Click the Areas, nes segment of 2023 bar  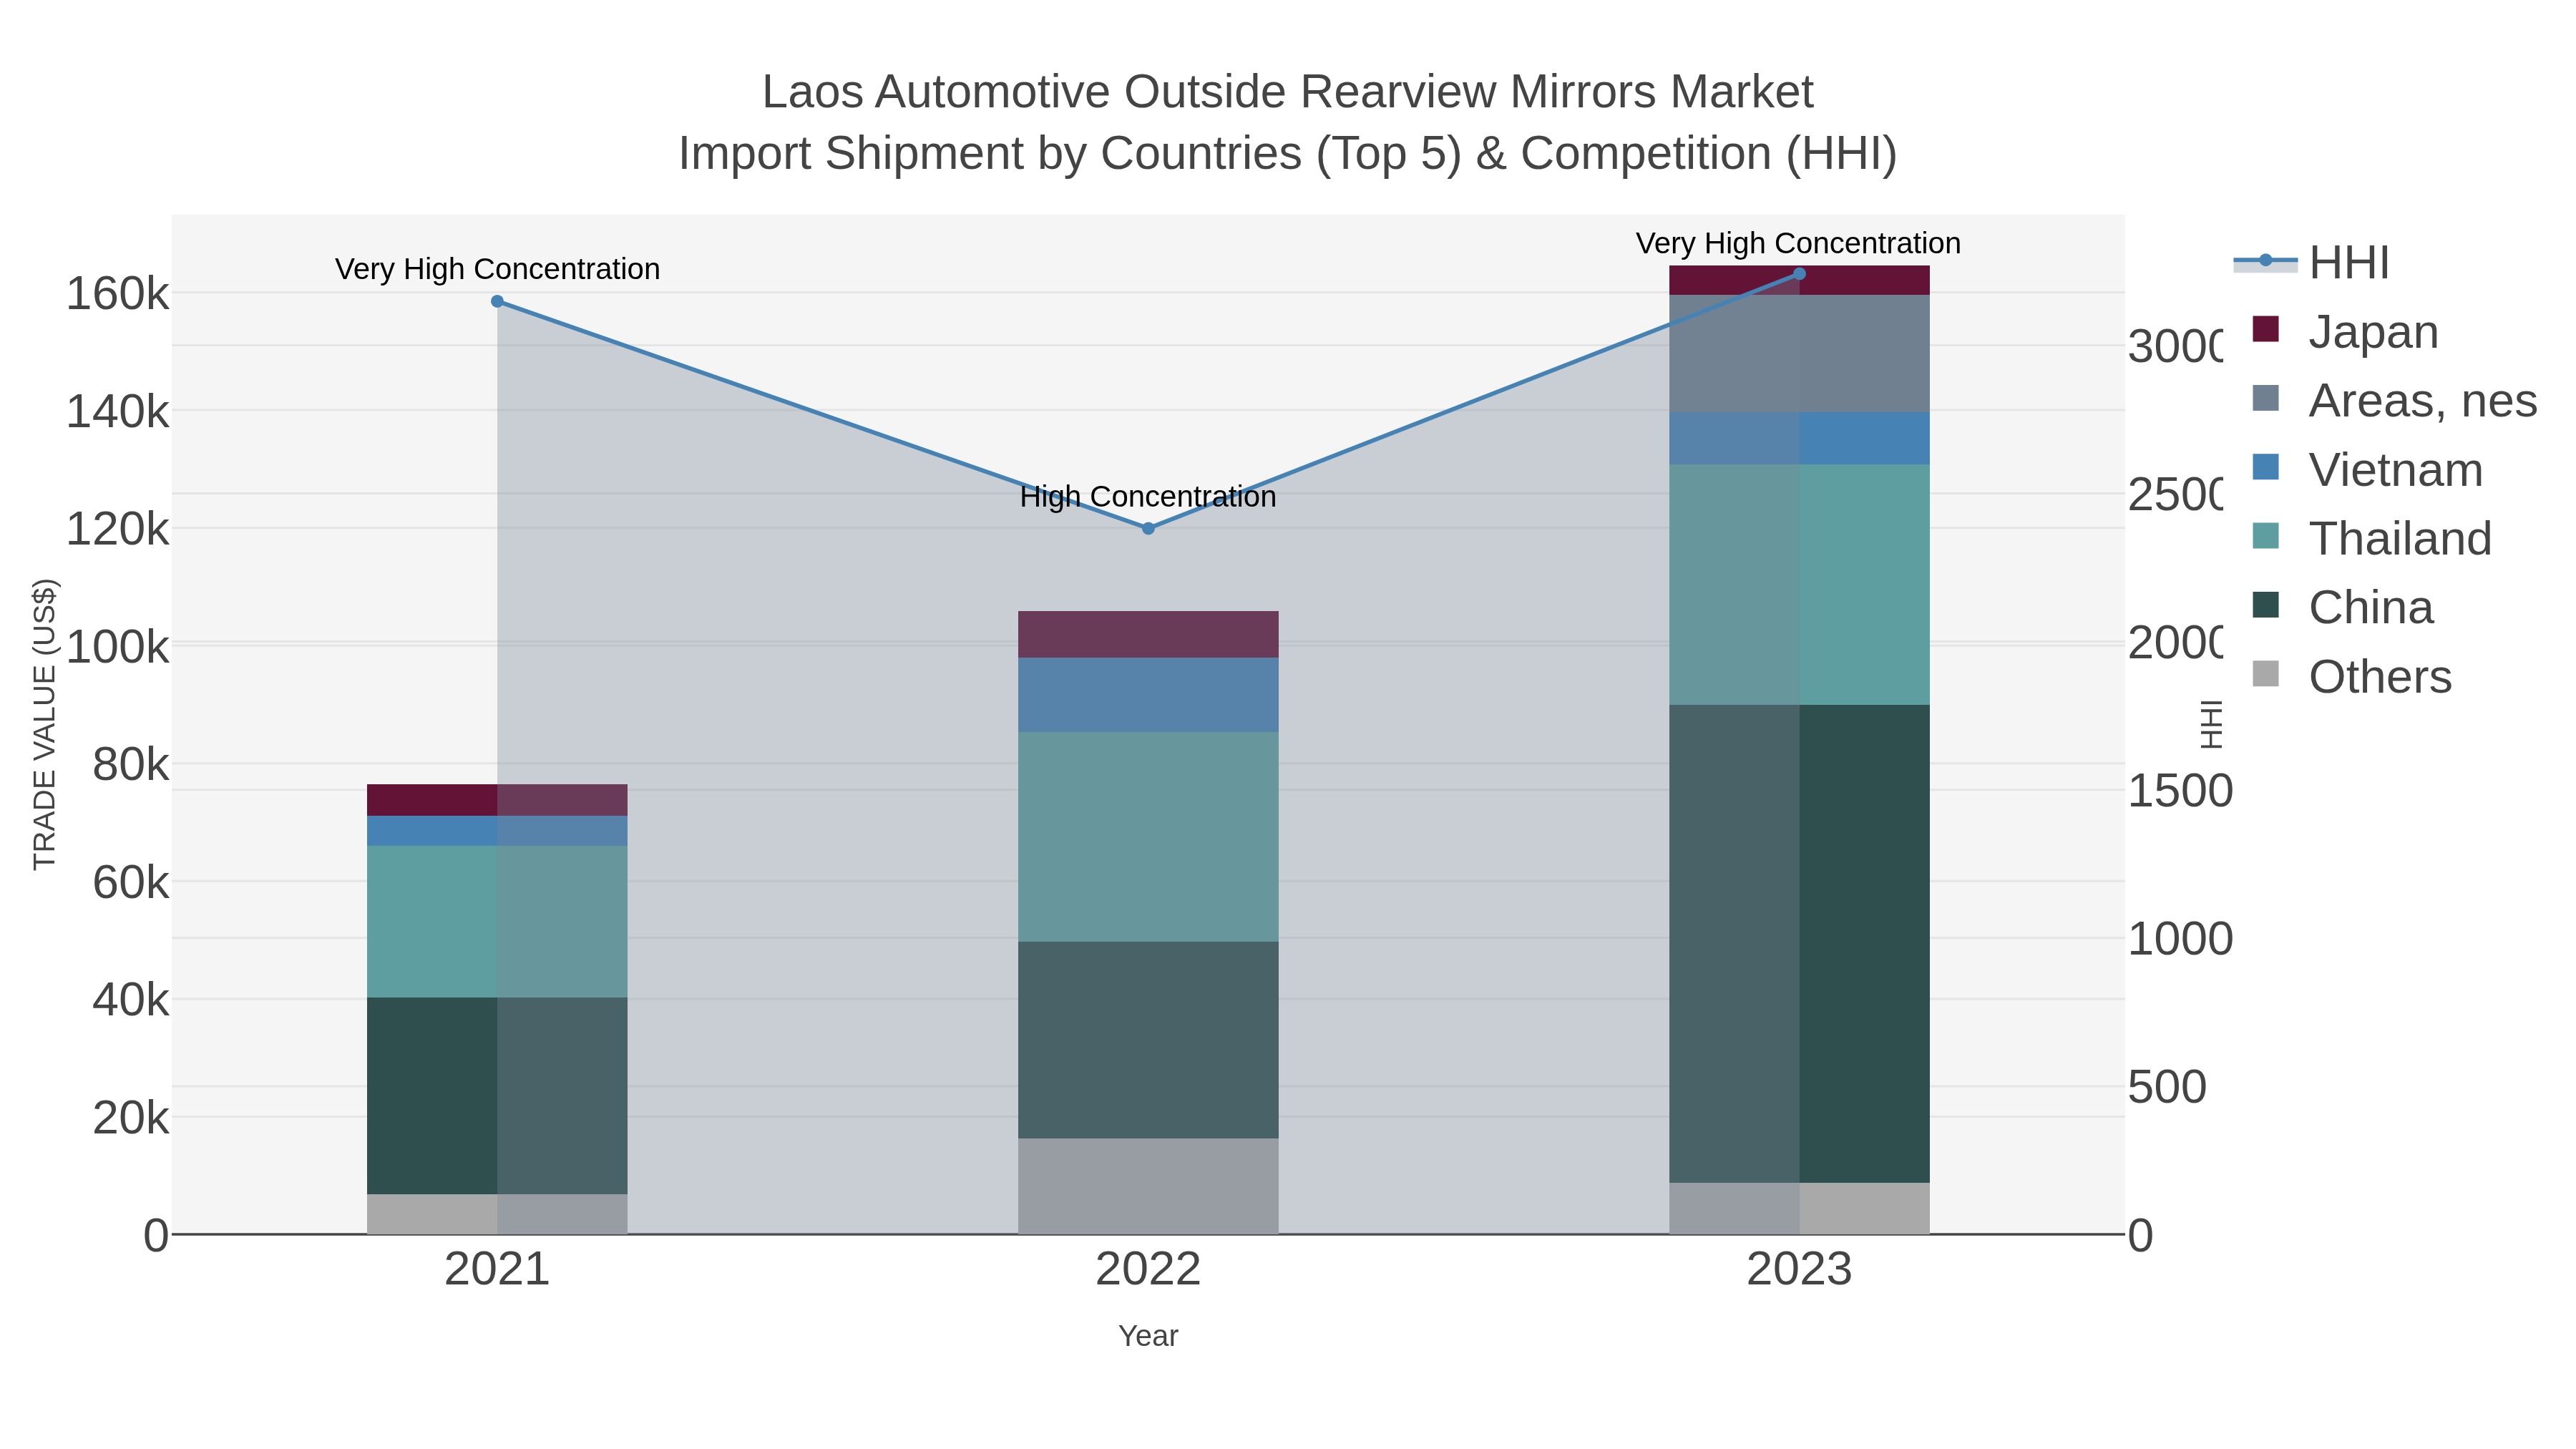pyautogui.click(x=1799, y=354)
